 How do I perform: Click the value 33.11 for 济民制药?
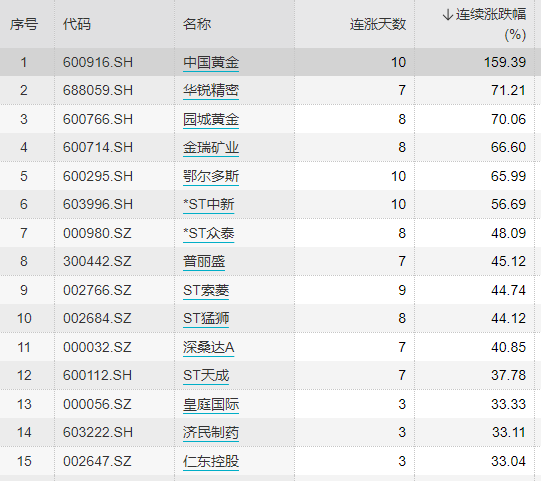(508, 432)
